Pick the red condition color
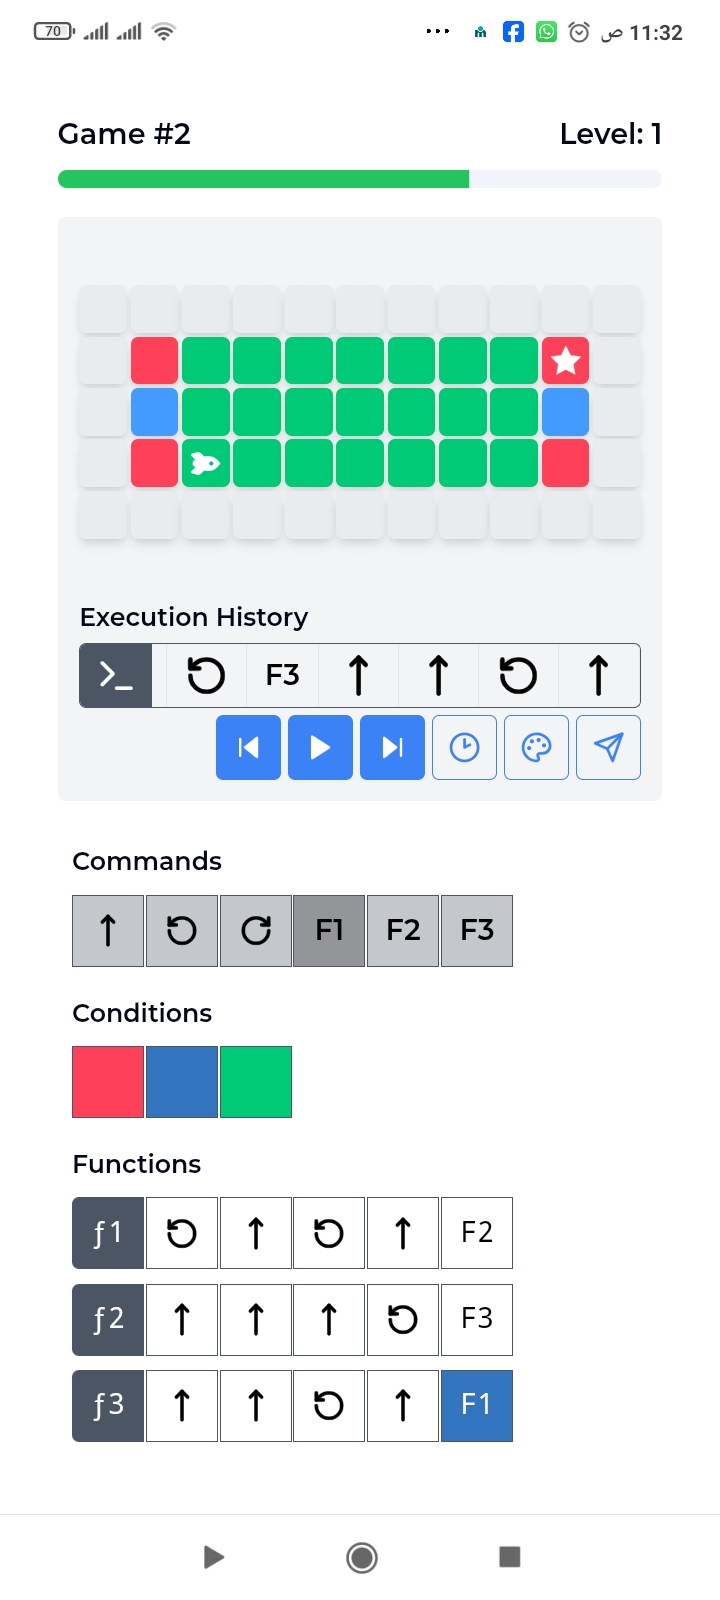720x1600 pixels. tap(108, 1082)
